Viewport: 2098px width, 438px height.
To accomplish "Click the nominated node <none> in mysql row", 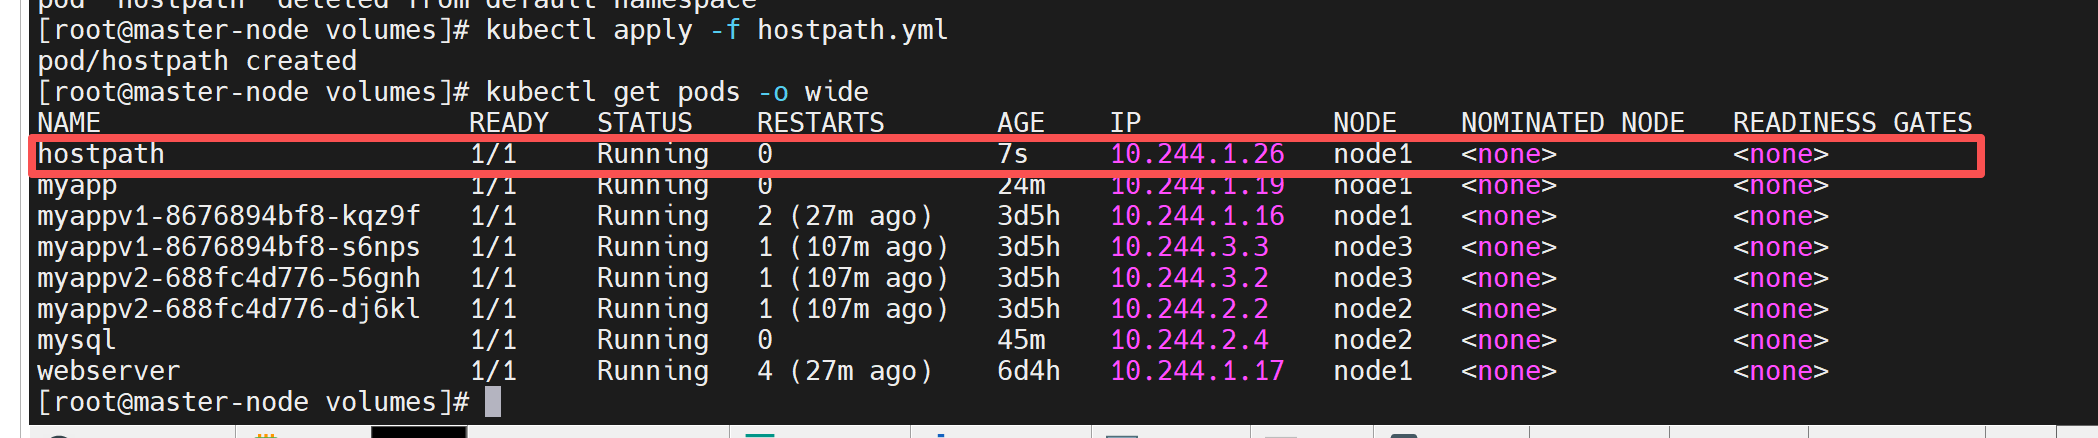I will (x=1509, y=340).
